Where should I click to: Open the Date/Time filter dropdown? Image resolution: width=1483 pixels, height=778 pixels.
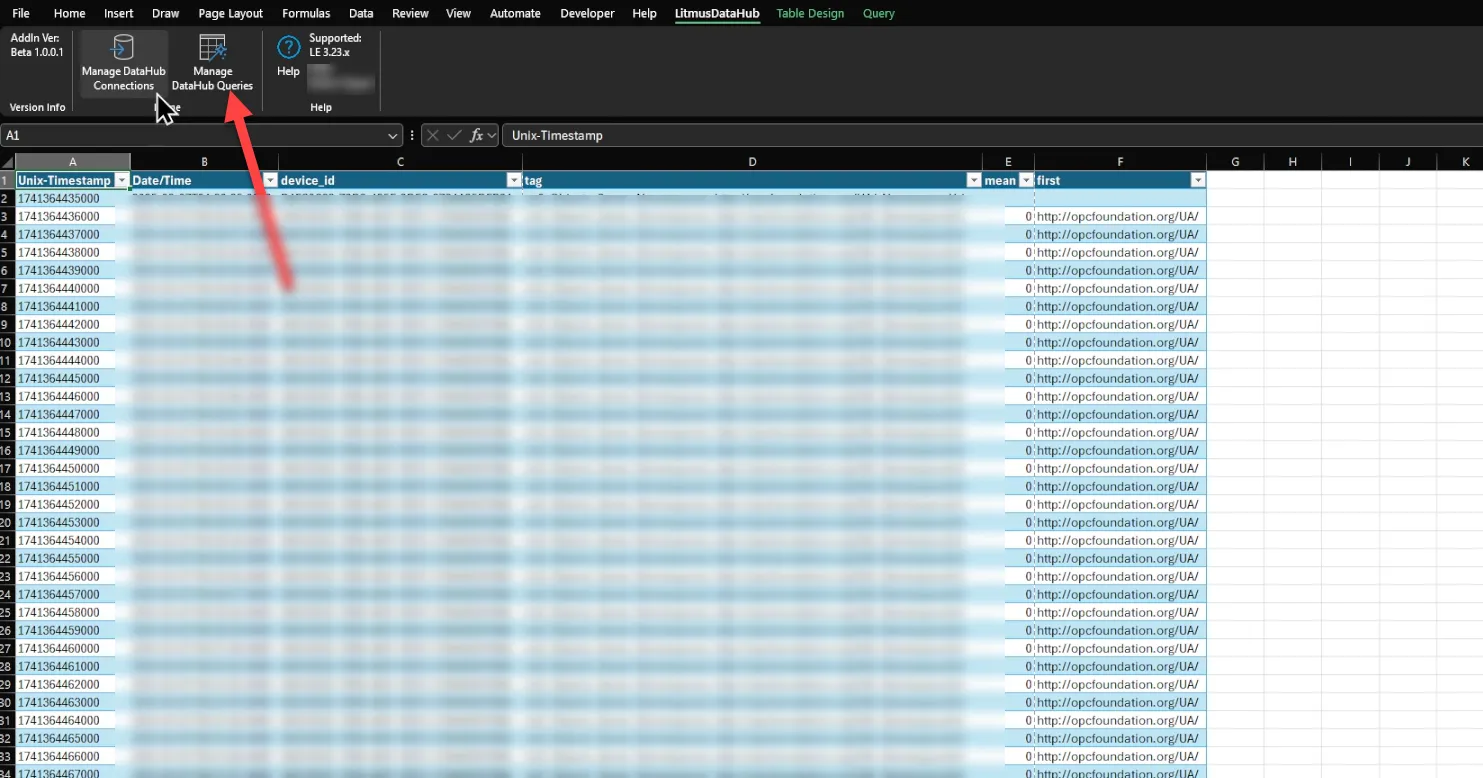point(270,180)
